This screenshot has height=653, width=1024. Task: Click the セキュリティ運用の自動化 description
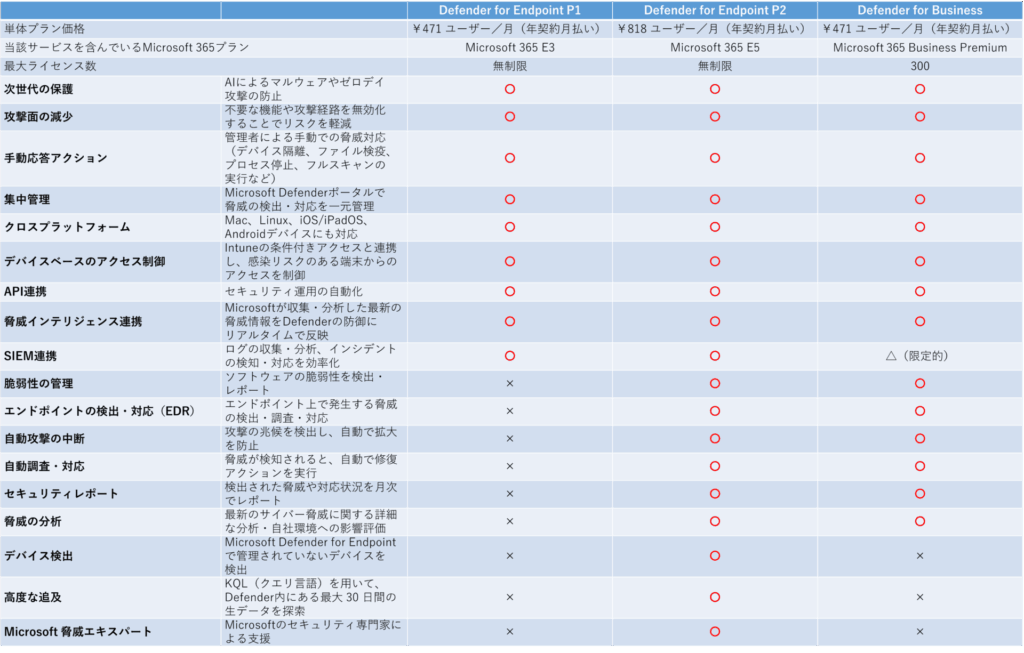pos(293,291)
